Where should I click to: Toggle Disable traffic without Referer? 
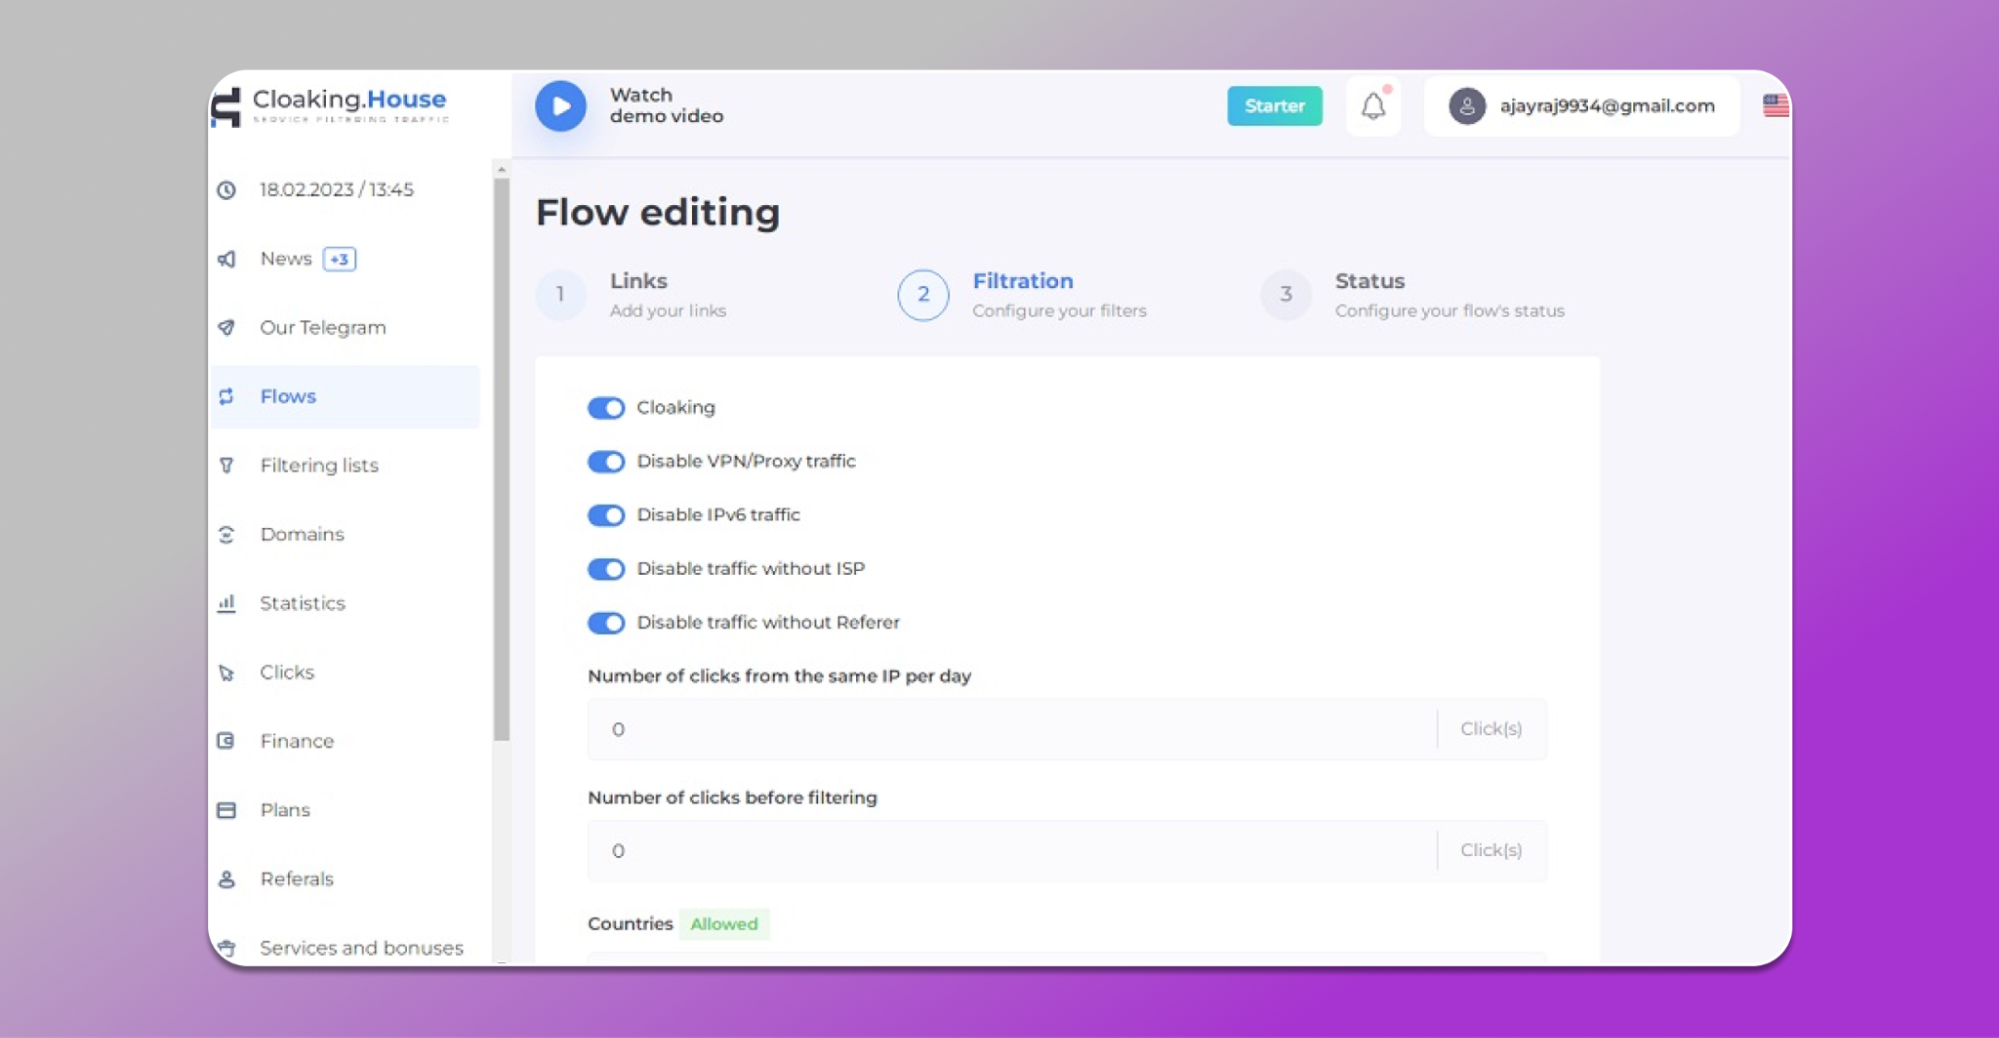click(606, 623)
